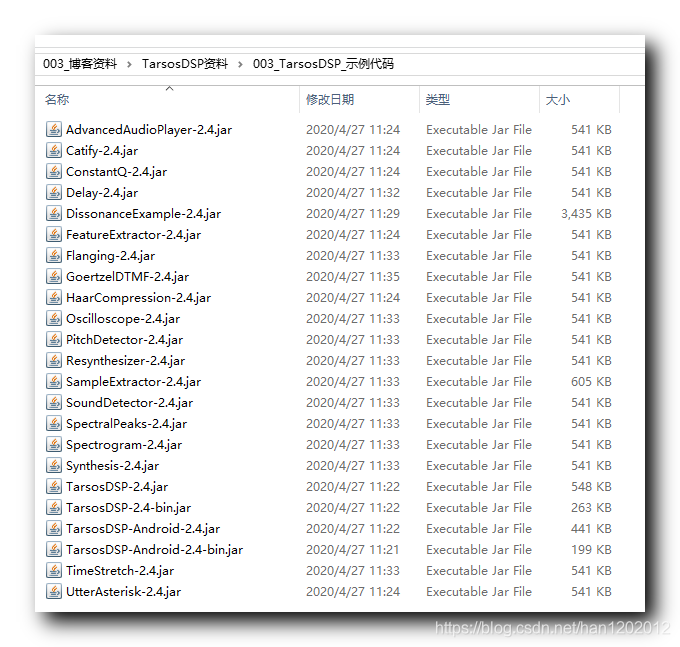Screen dimensions: 680x647
Task: Click the 2020/4/27 11:35 date of GoertzelDTMF
Action: point(353,277)
